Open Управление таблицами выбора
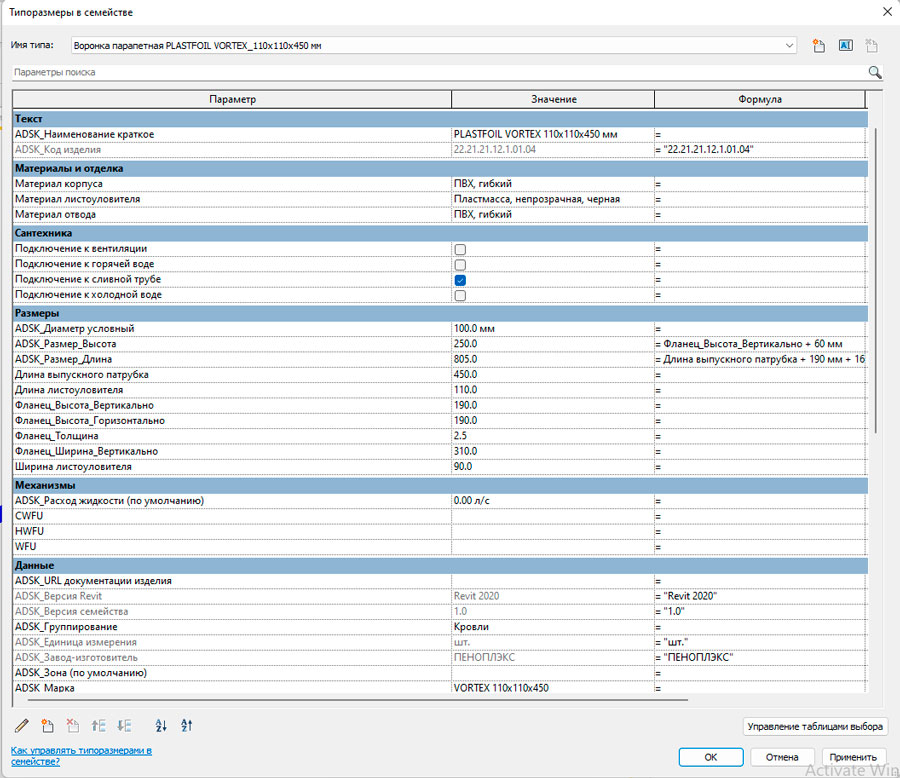The width and height of the screenshot is (900, 778). click(815, 726)
